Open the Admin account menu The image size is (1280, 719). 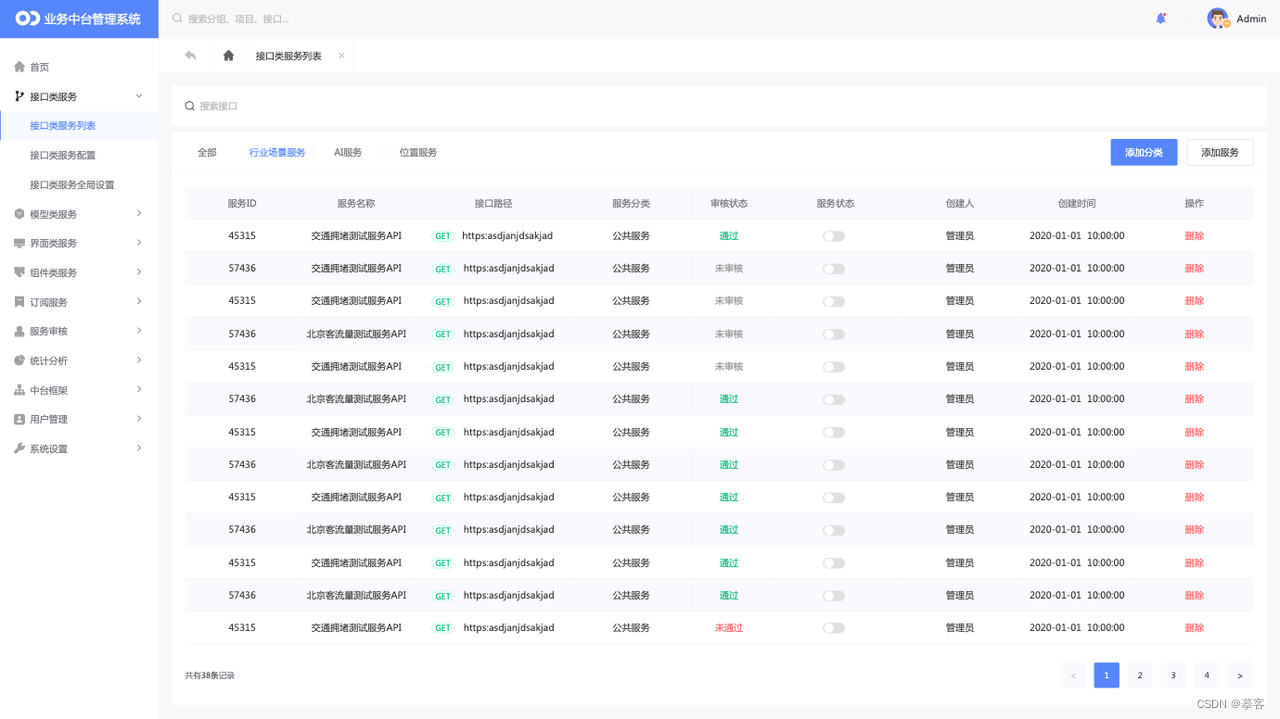point(1251,19)
